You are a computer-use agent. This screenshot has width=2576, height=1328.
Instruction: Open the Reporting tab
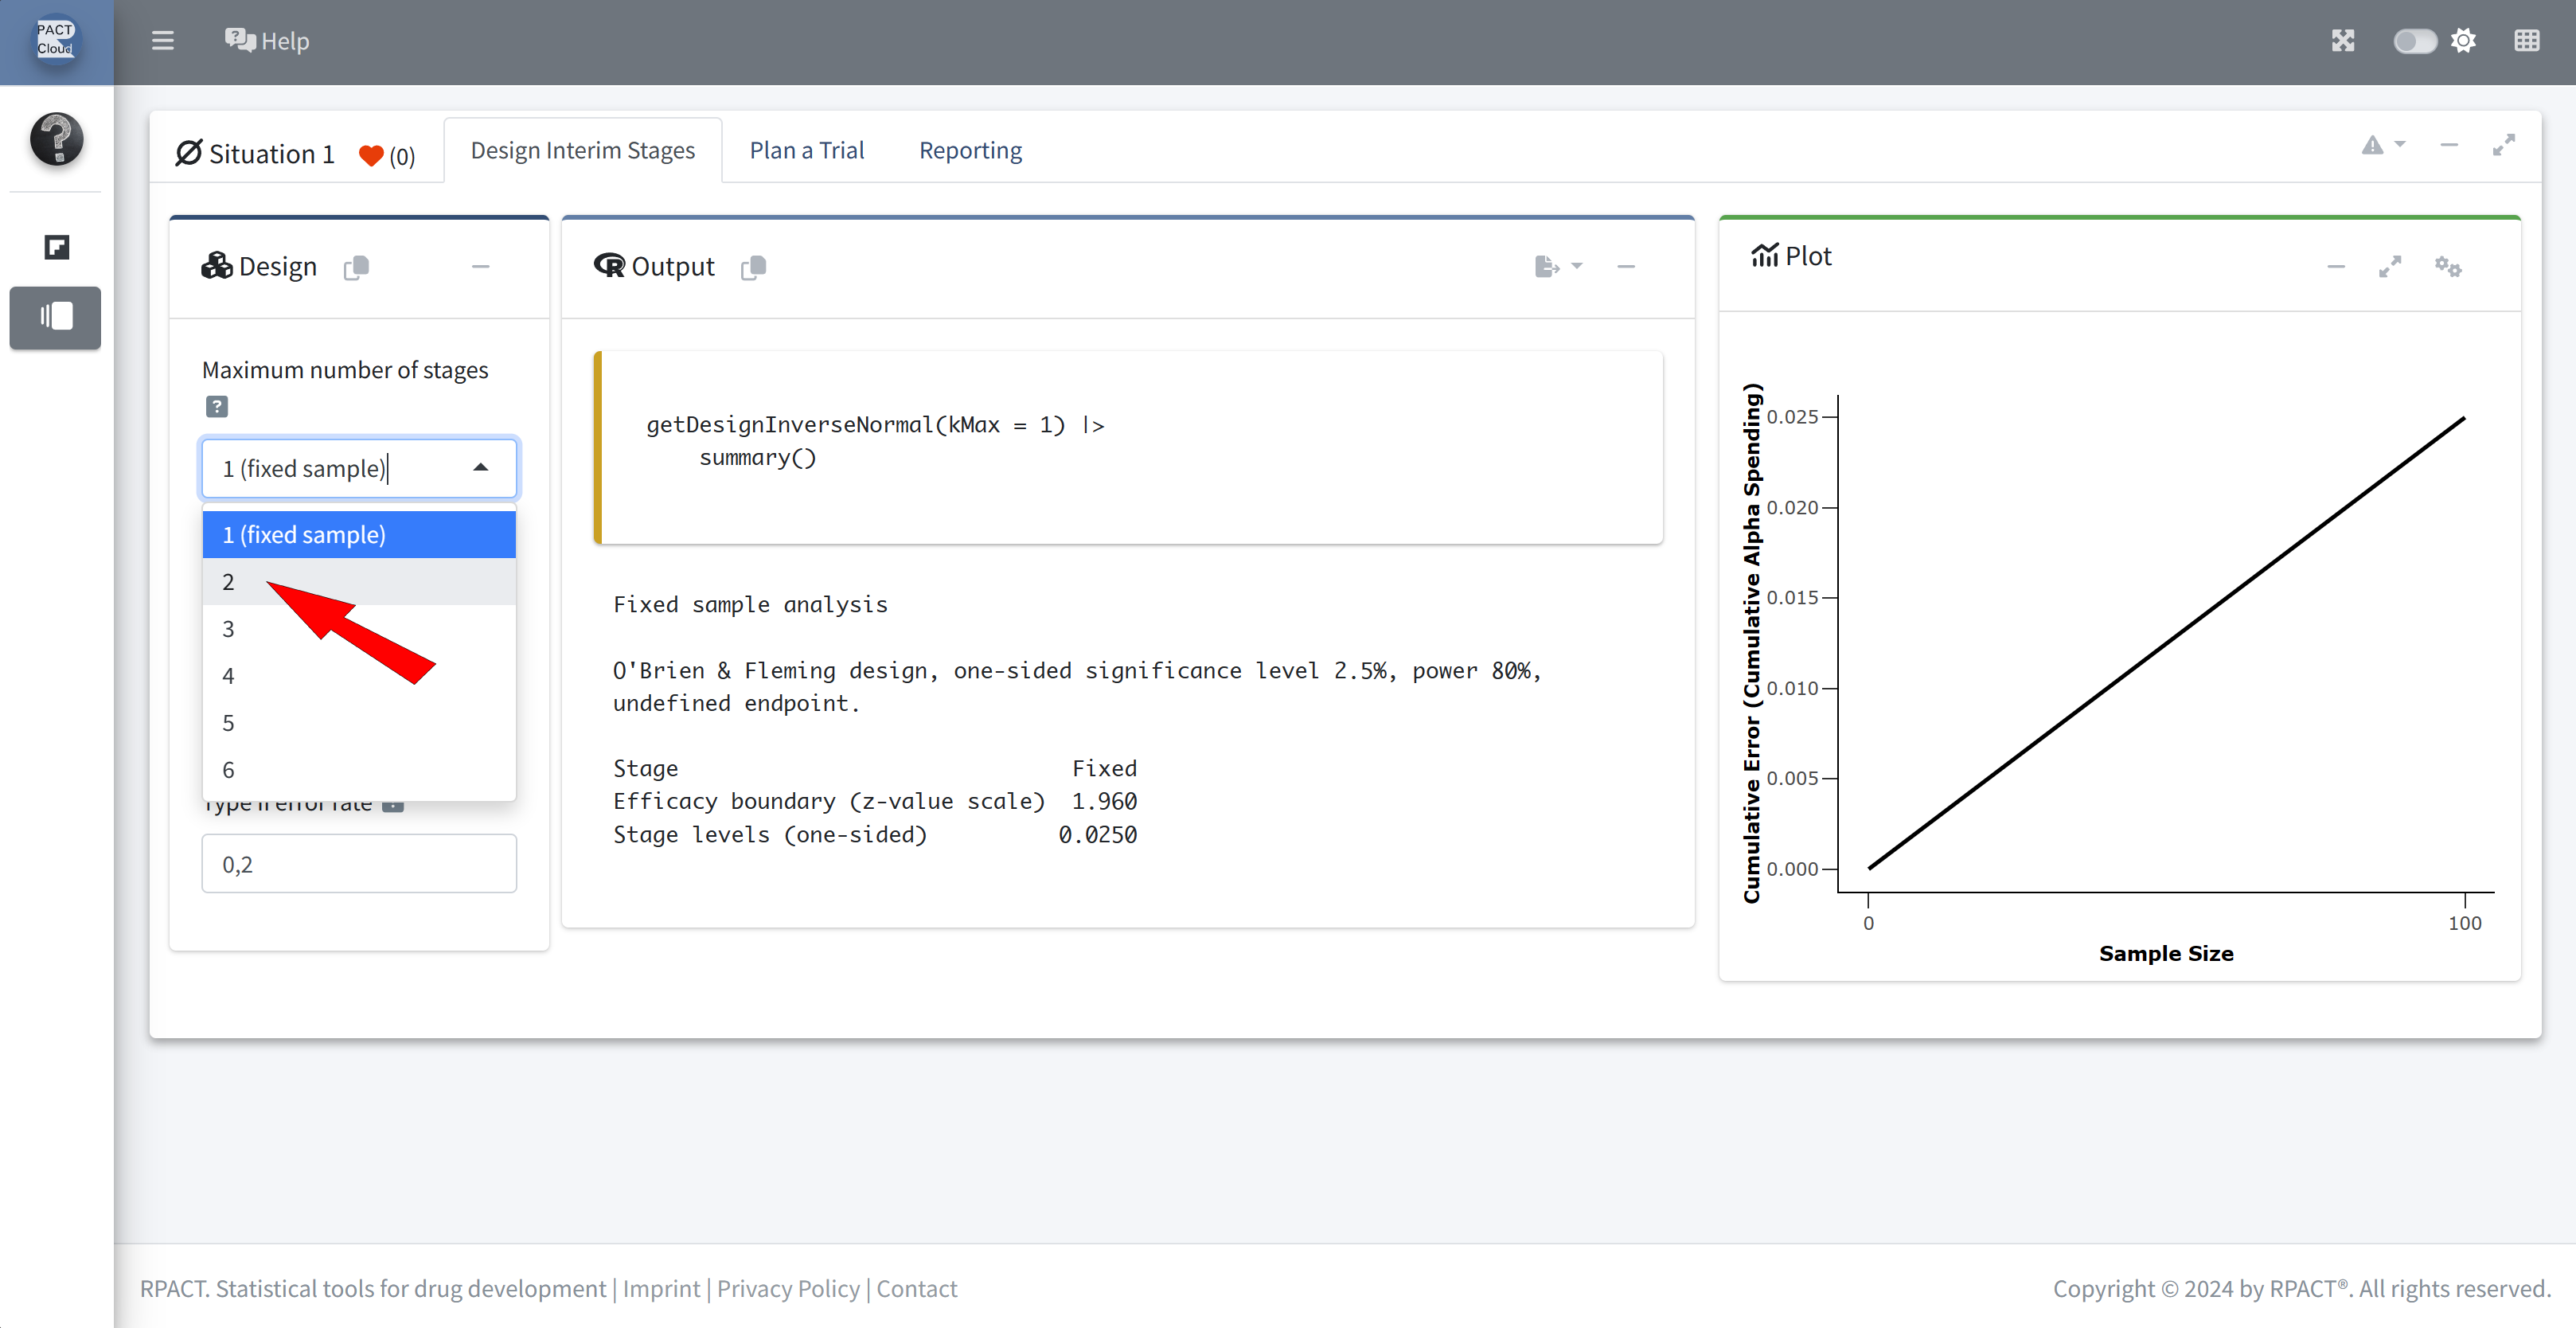[970, 150]
